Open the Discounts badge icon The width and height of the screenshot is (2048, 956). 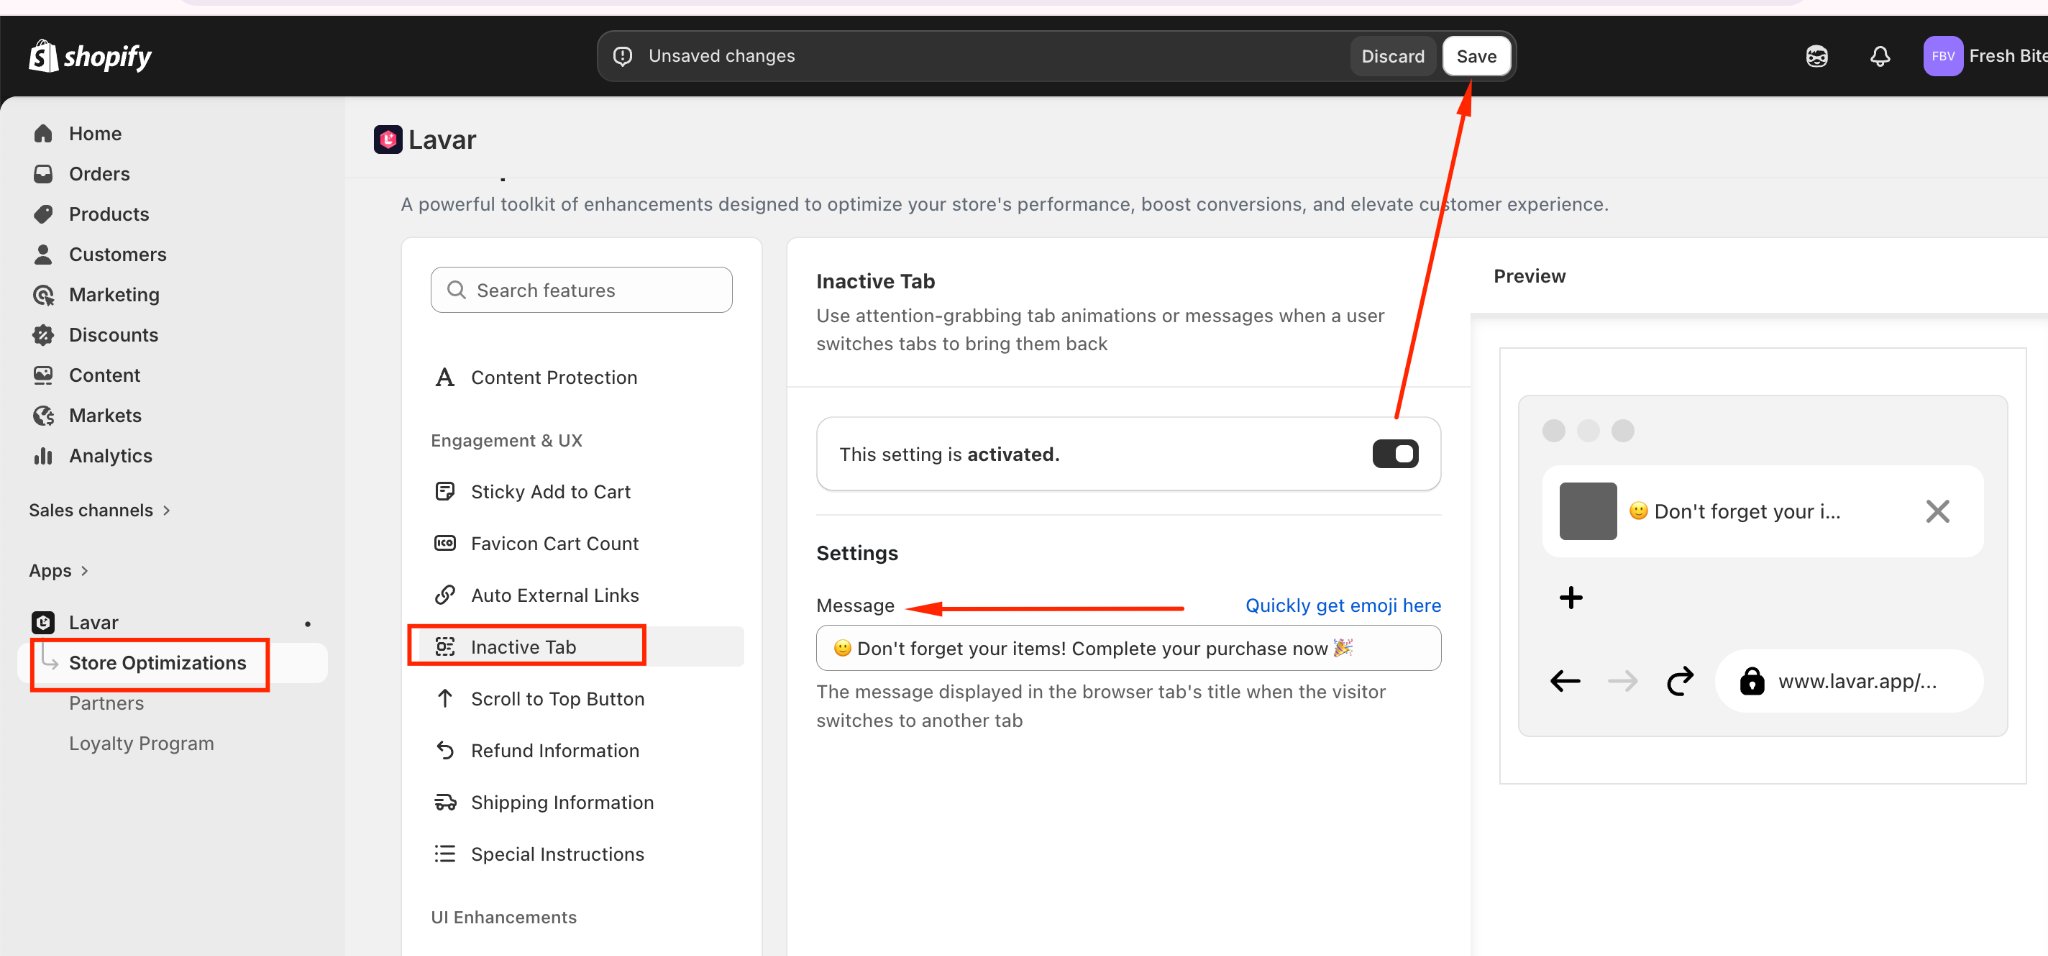point(43,335)
